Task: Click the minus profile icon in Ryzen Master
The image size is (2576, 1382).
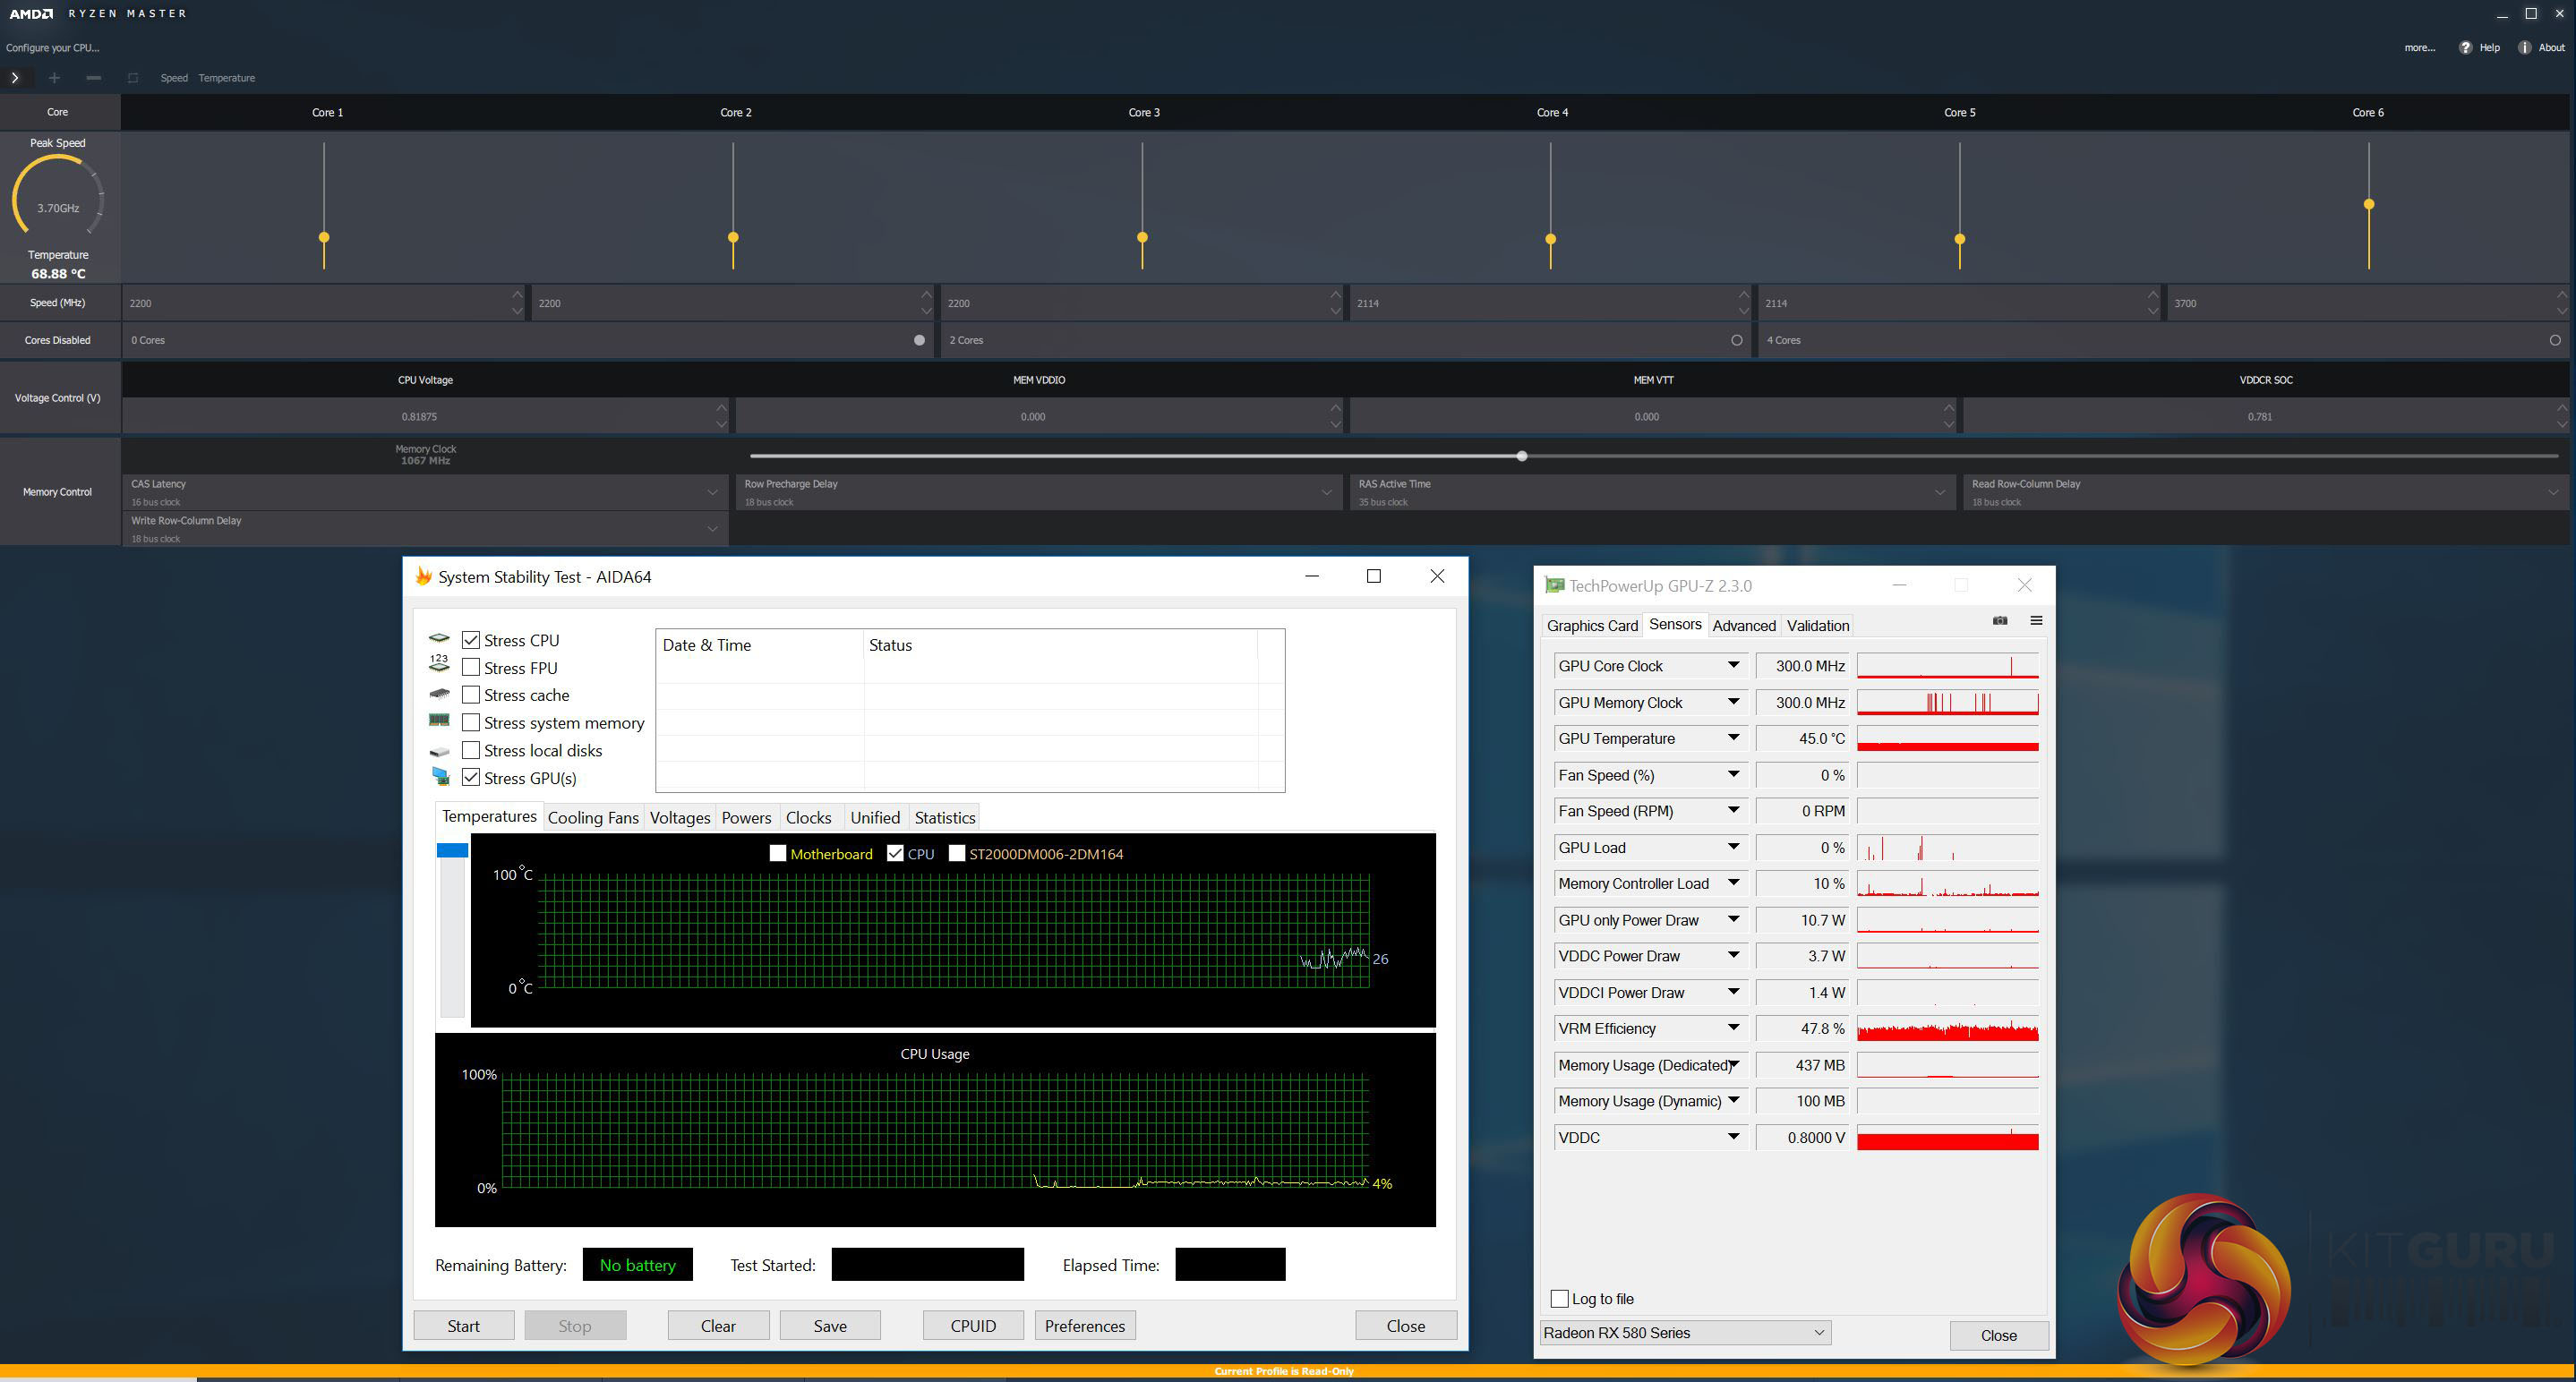Action: point(93,78)
